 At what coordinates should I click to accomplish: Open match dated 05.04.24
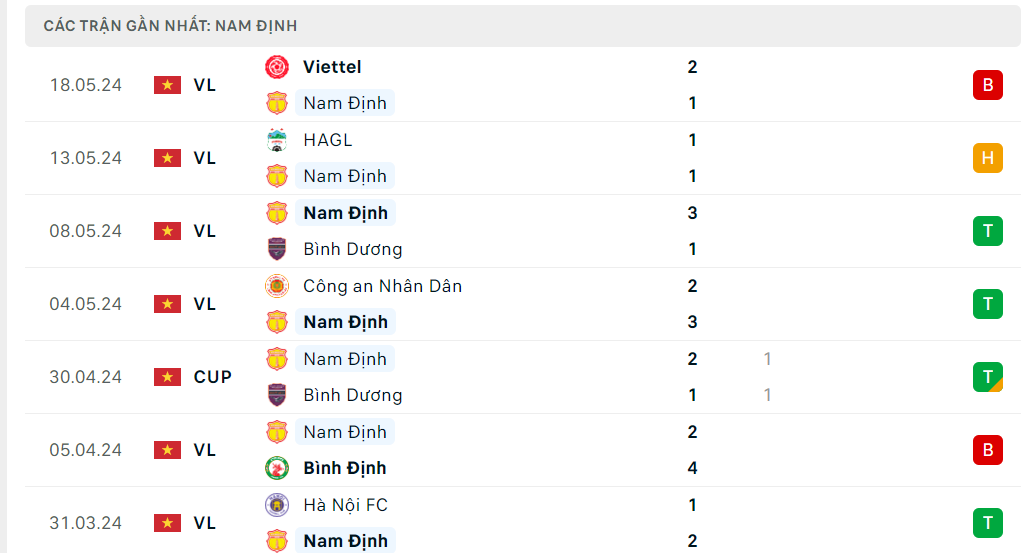pos(86,450)
